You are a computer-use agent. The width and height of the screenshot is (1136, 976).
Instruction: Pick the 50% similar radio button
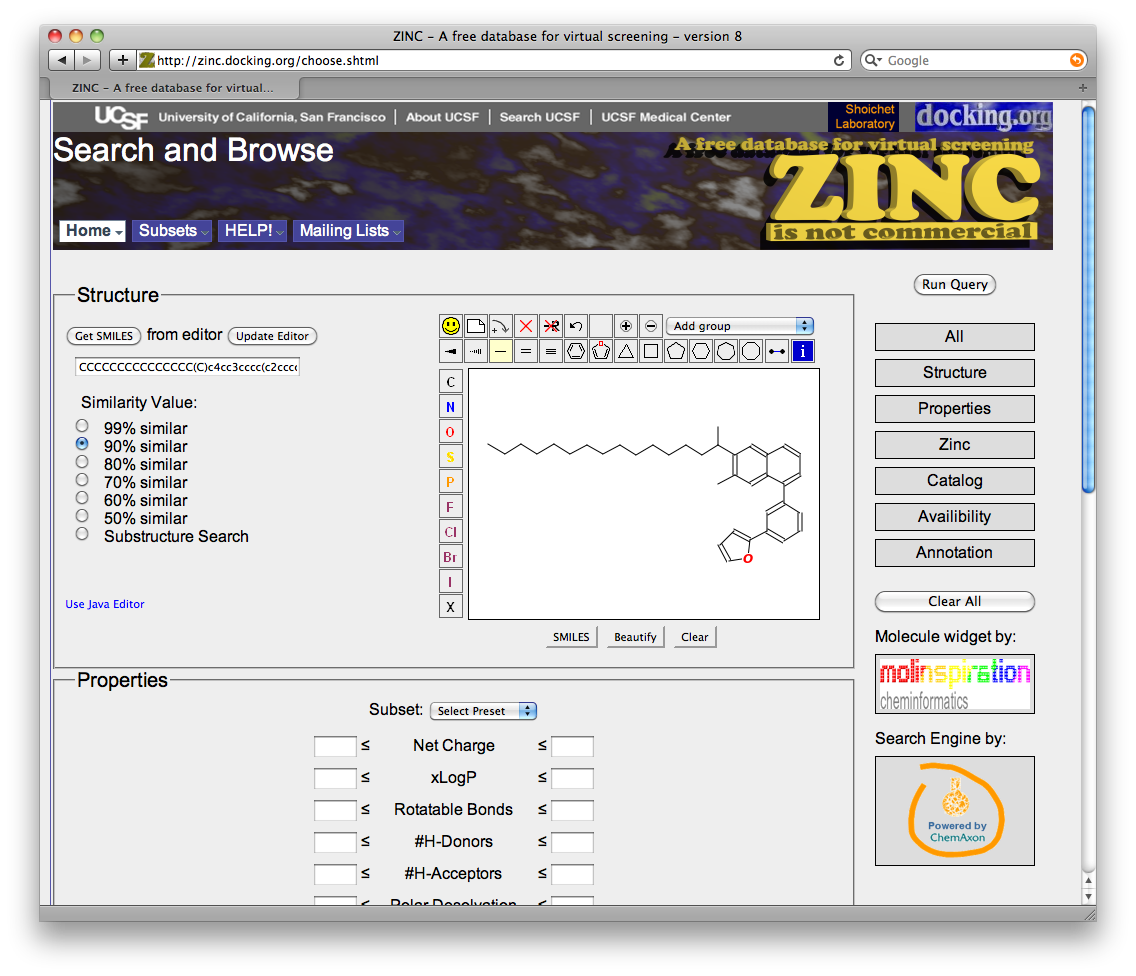[83, 516]
